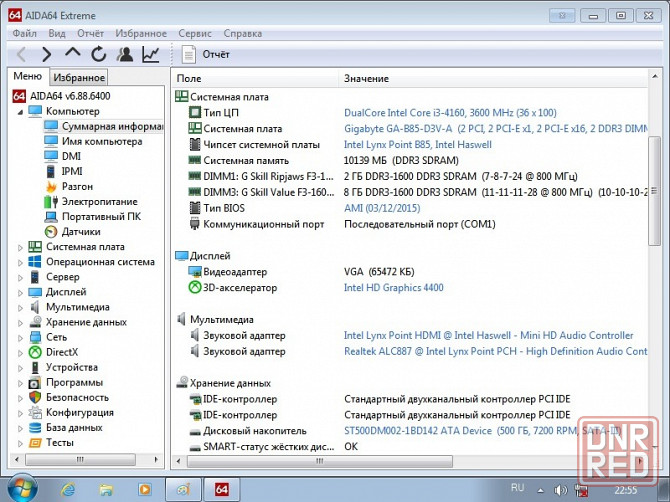Switch to the Избранное tab in sidebar
The width and height of the screenshot is (670, 502).
tap(79, 77)
